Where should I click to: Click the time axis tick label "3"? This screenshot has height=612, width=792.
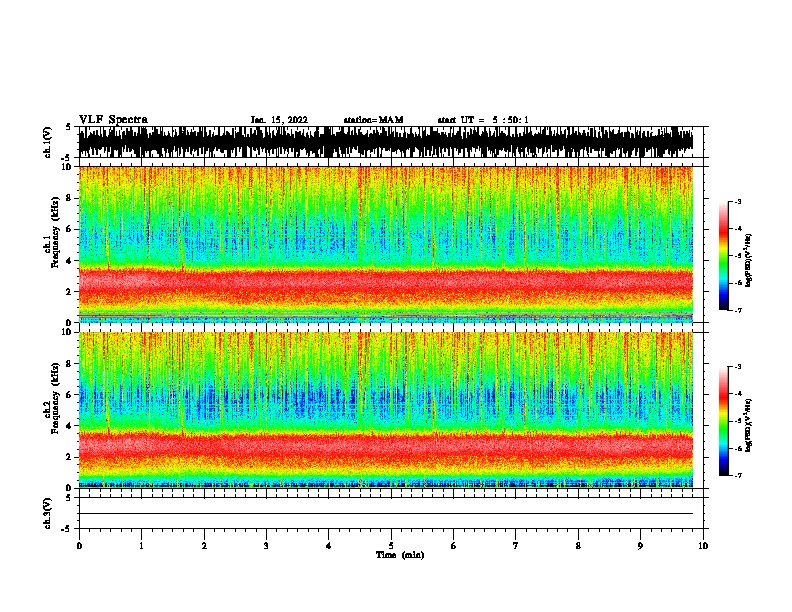click(x=266, y=546)
